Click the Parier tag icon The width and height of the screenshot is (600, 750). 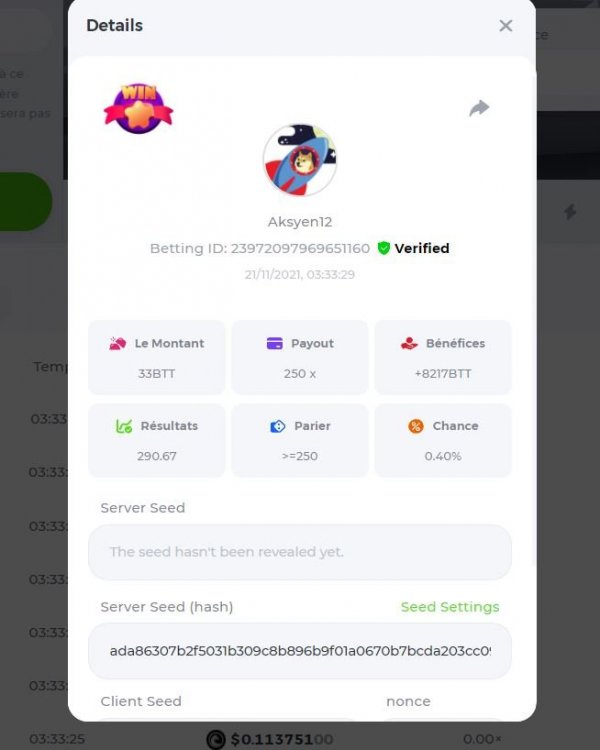tap(278, 426)
